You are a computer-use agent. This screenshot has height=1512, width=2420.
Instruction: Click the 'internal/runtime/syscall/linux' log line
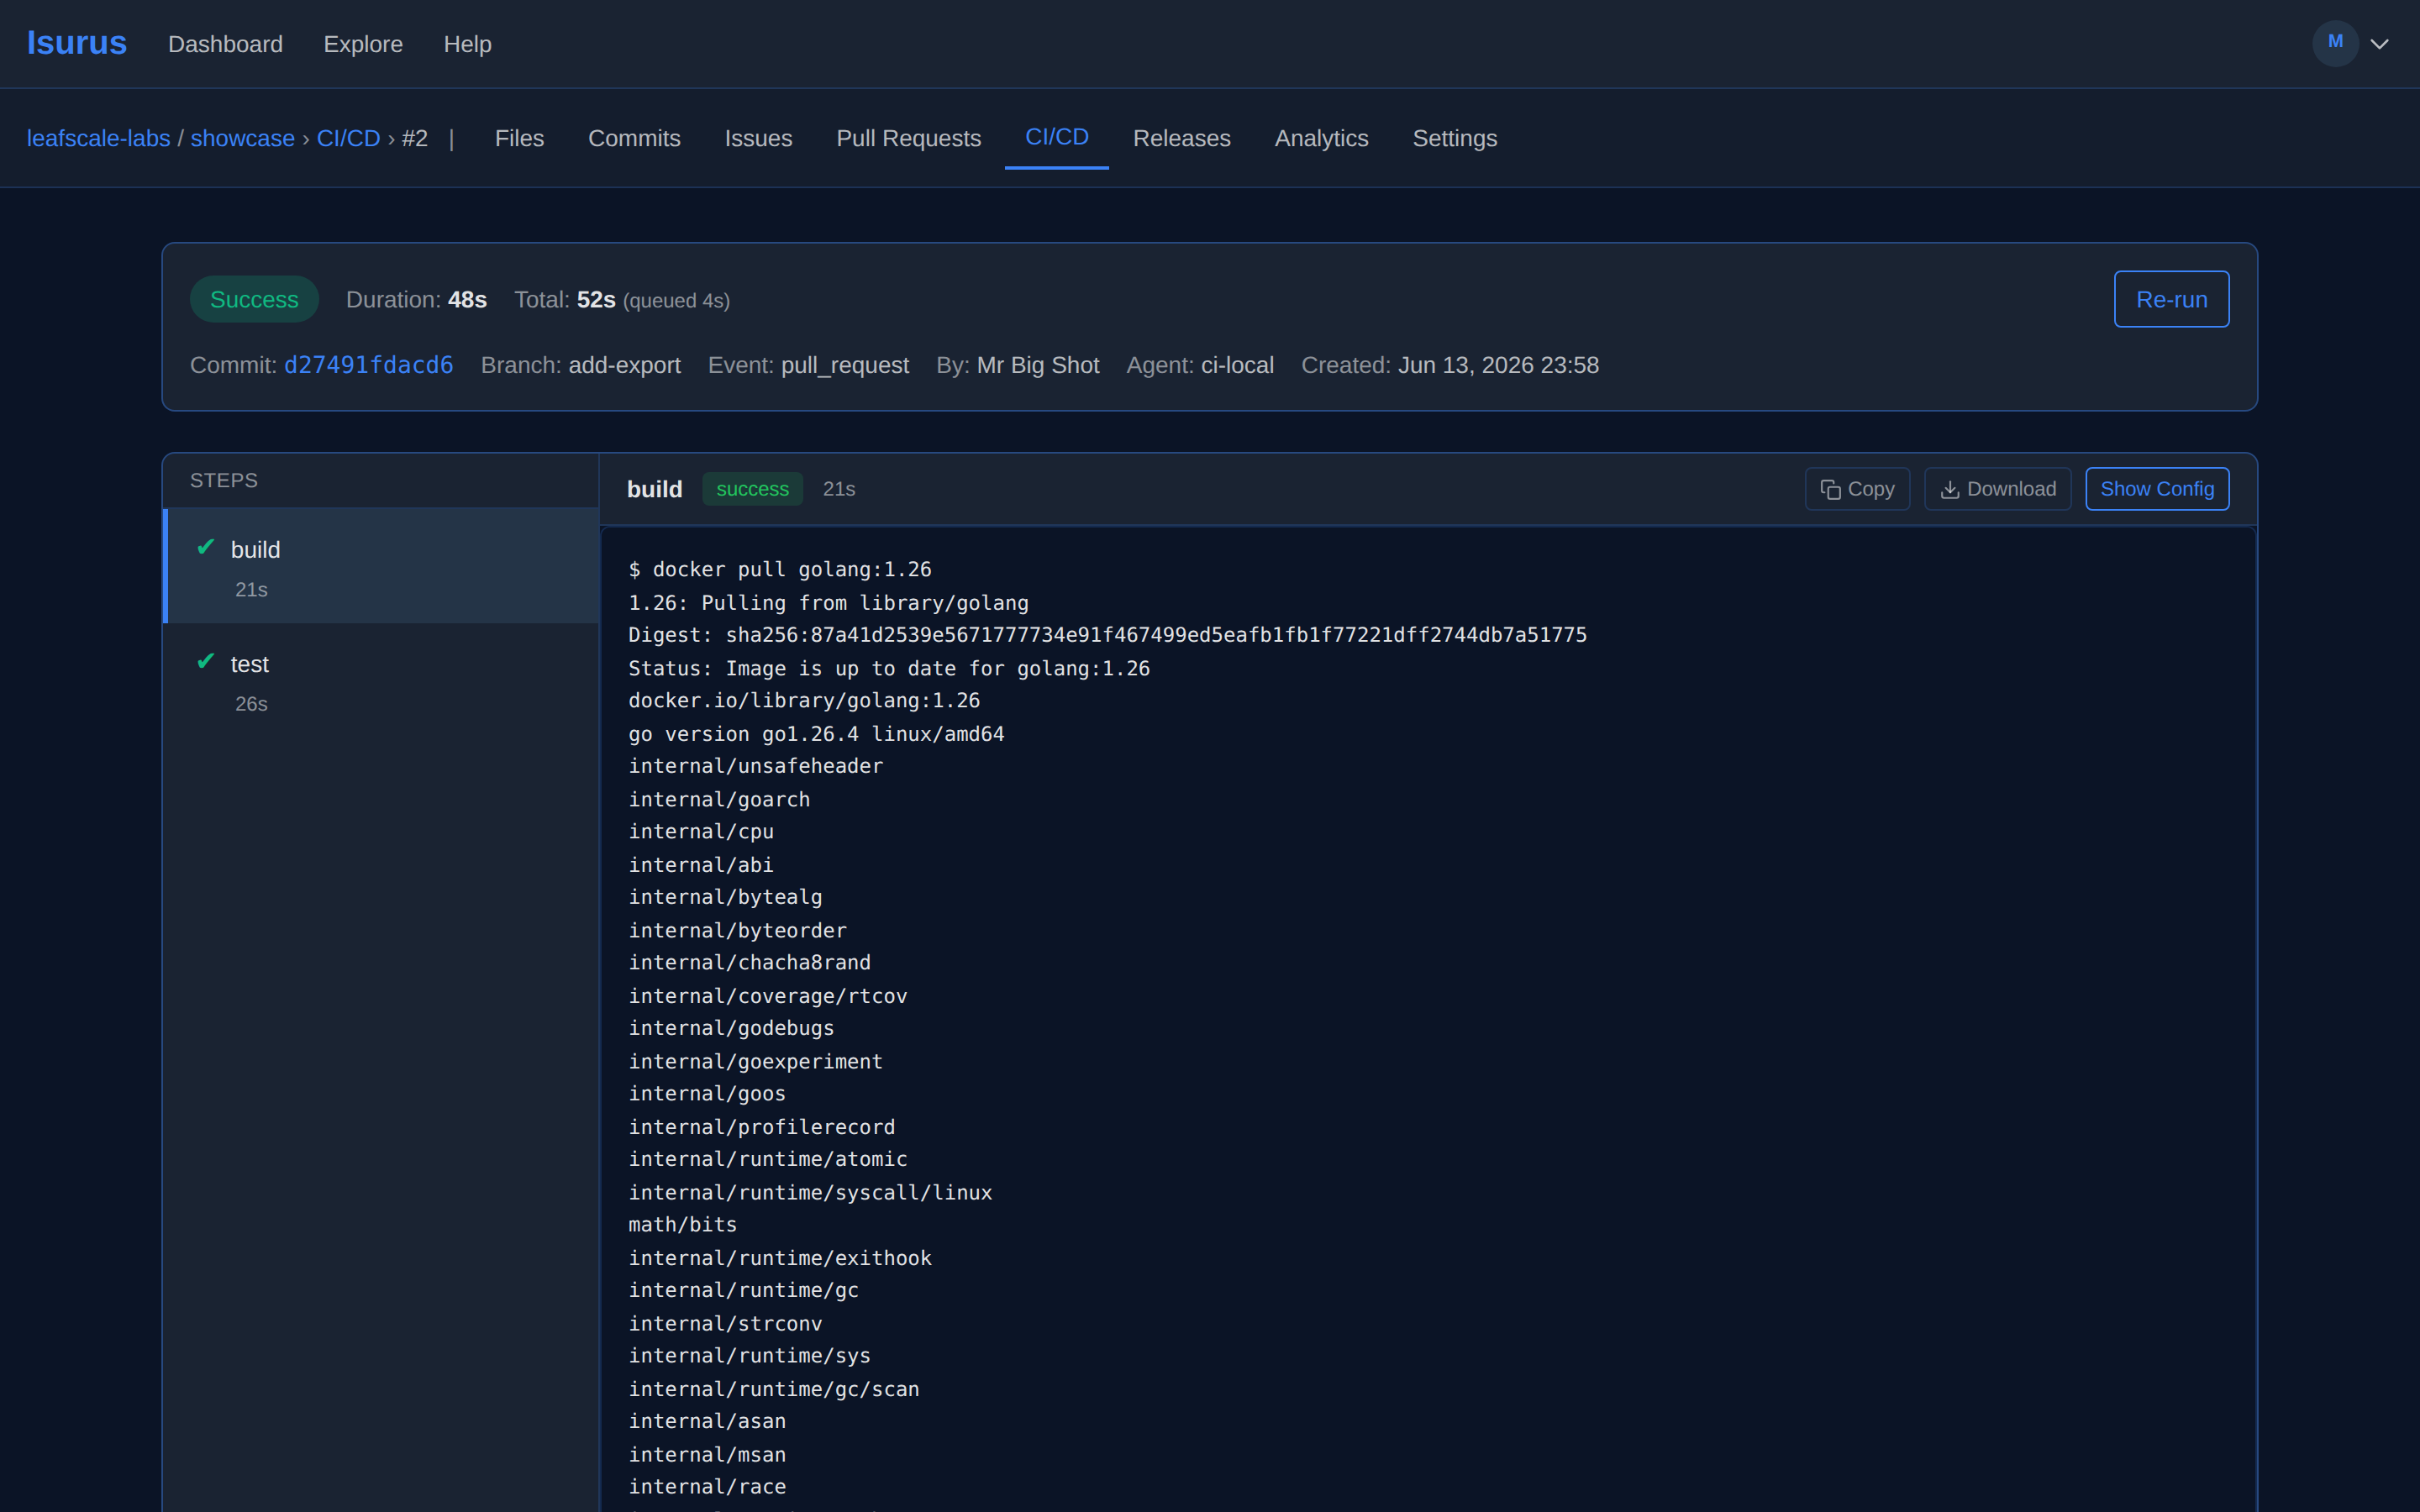pyautogui.click(x=810, y=1192)
